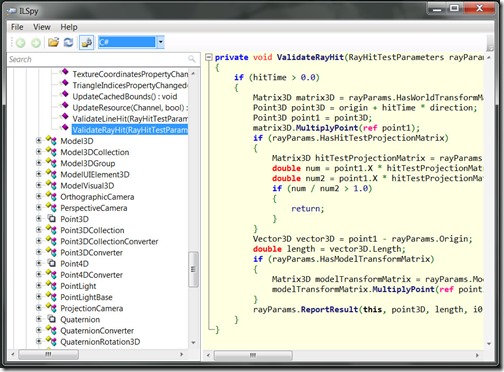
Task: Click code panel scroll right arrow
Action: click(477, 355)
